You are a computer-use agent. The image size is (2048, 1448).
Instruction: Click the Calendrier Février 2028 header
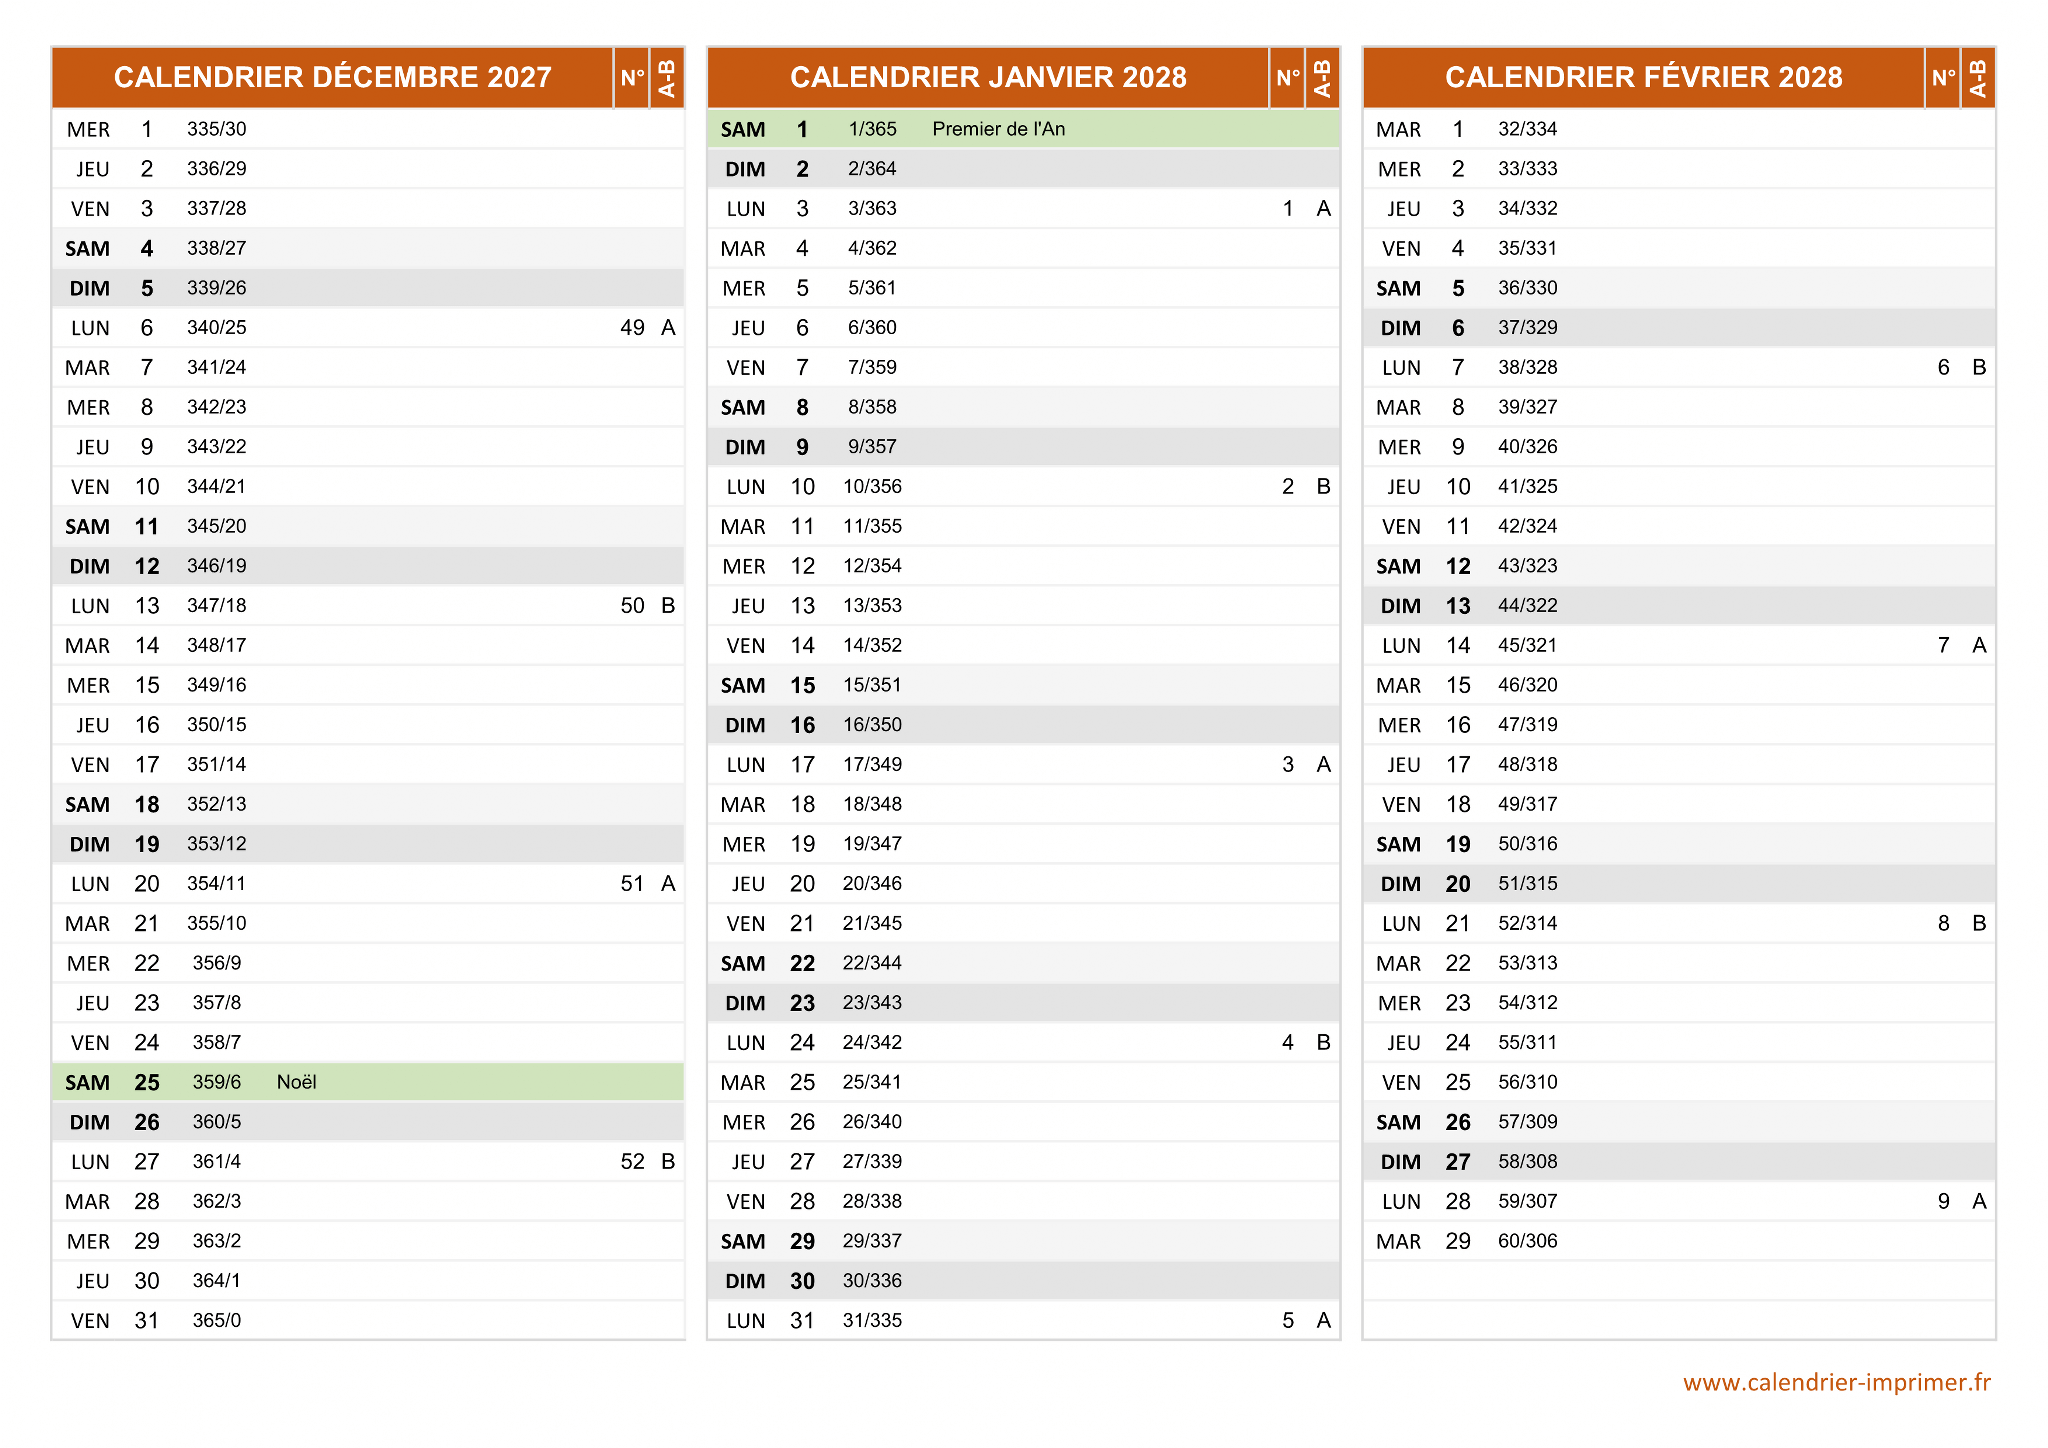(1642, 77)
